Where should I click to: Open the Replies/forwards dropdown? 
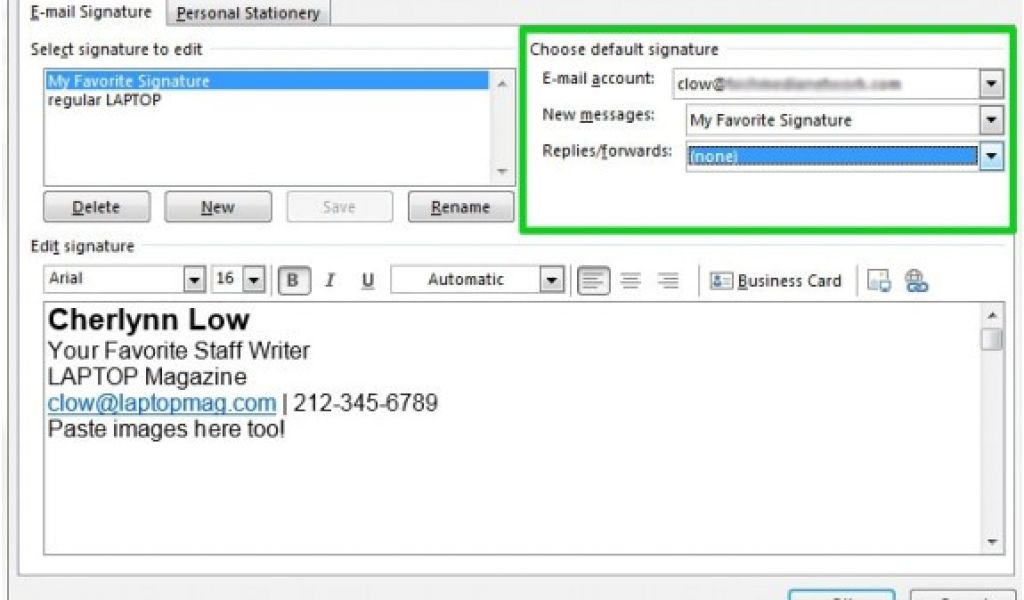click(x=993, y=157)
